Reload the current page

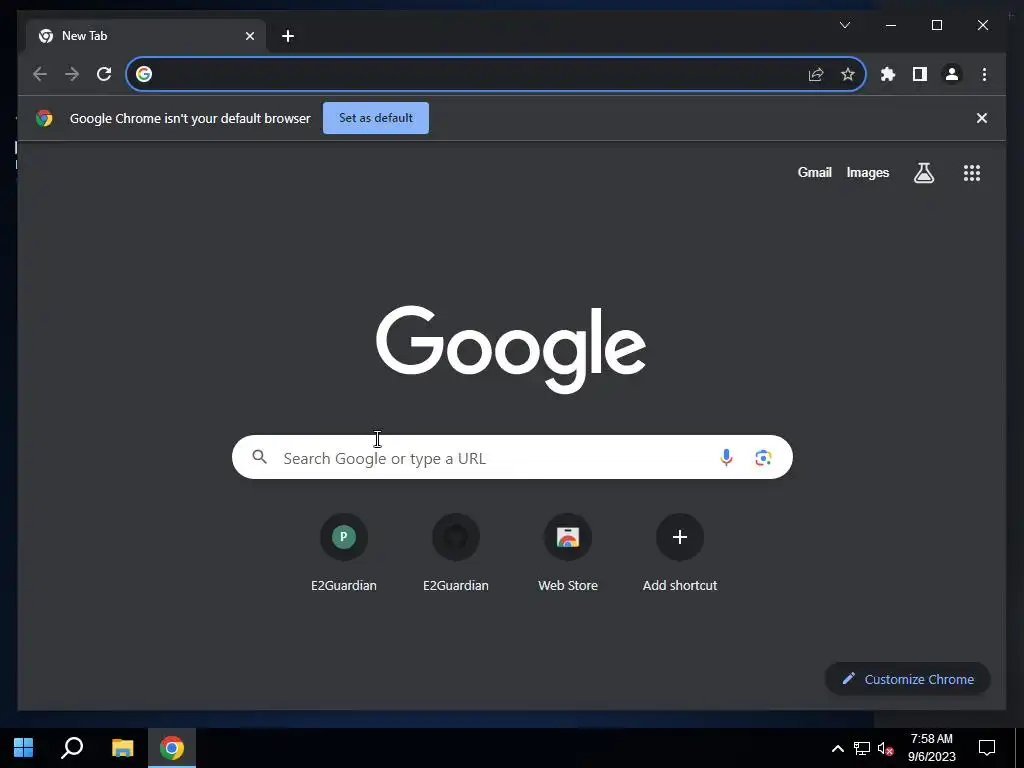[x=104, y=74]
